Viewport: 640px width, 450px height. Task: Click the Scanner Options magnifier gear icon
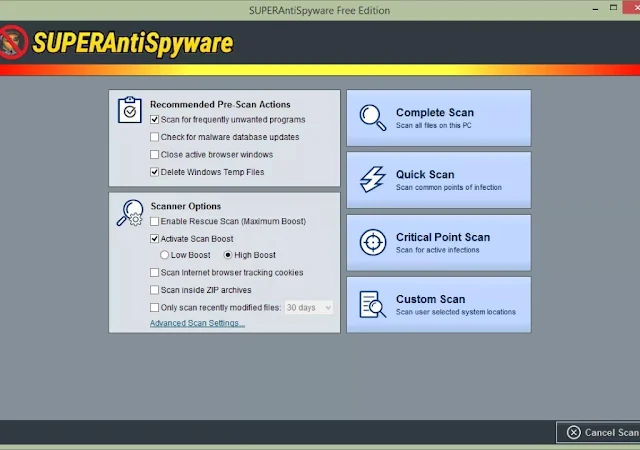tap(130, 213)
